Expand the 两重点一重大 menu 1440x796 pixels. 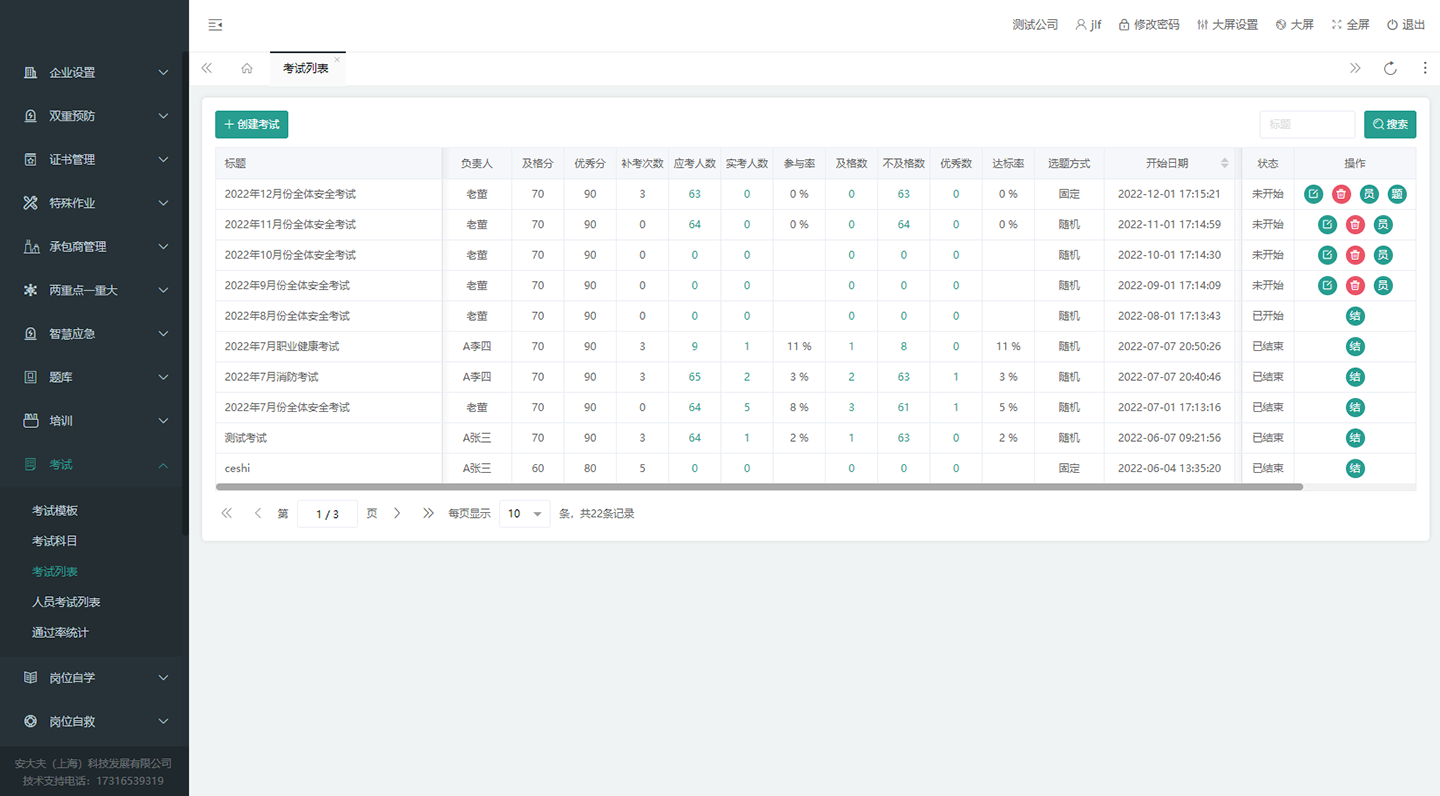94,290
